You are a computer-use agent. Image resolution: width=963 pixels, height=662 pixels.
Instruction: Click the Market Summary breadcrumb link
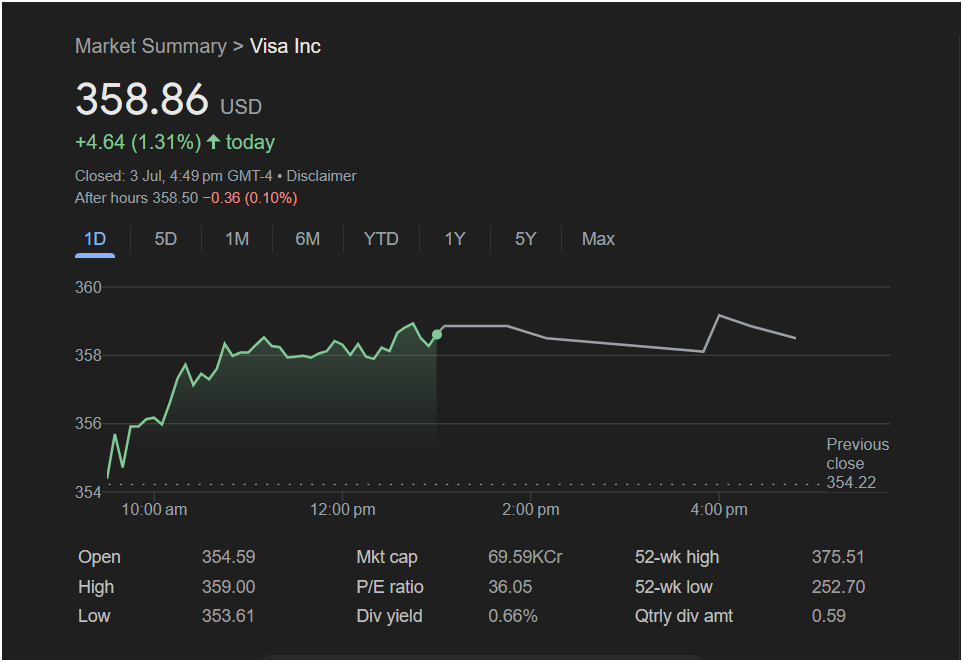(150, 46)
